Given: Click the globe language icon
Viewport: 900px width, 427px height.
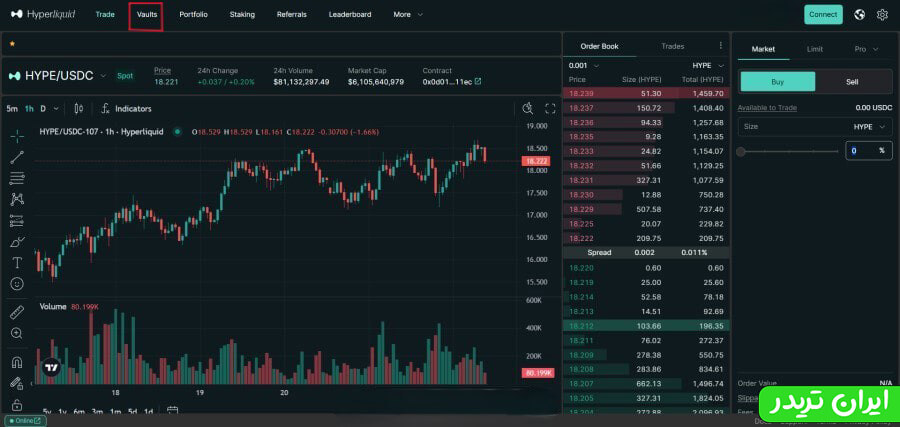Looking at the screenshot, I should tap(859, 15).
